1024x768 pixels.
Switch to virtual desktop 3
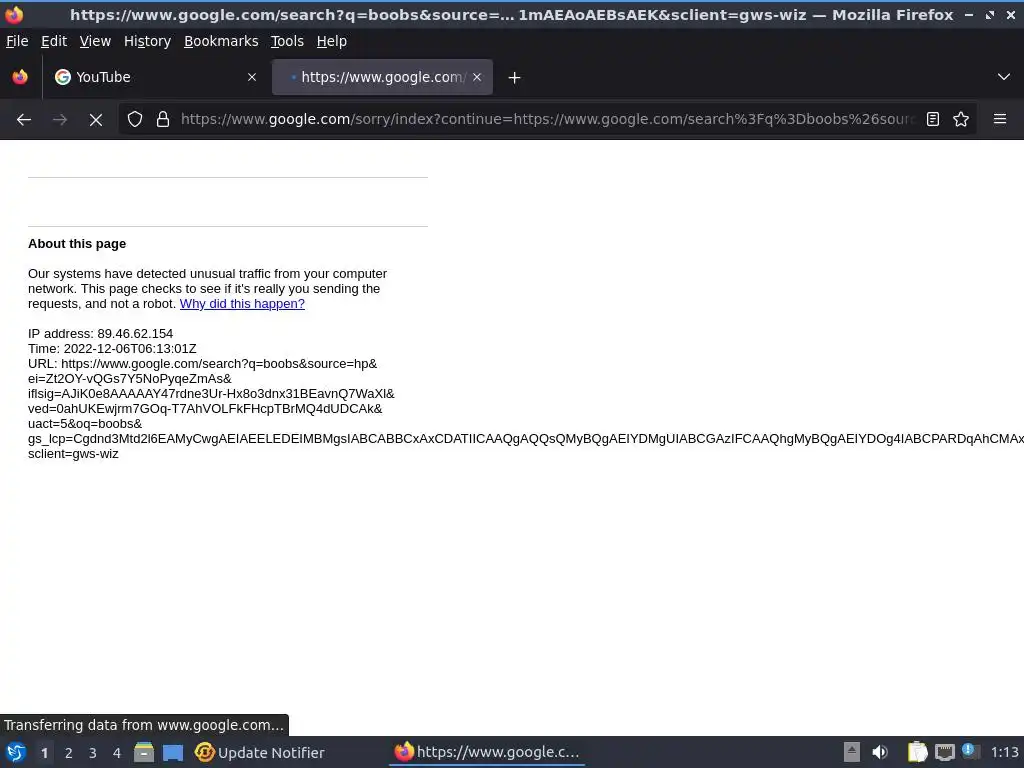coord(93,753)
